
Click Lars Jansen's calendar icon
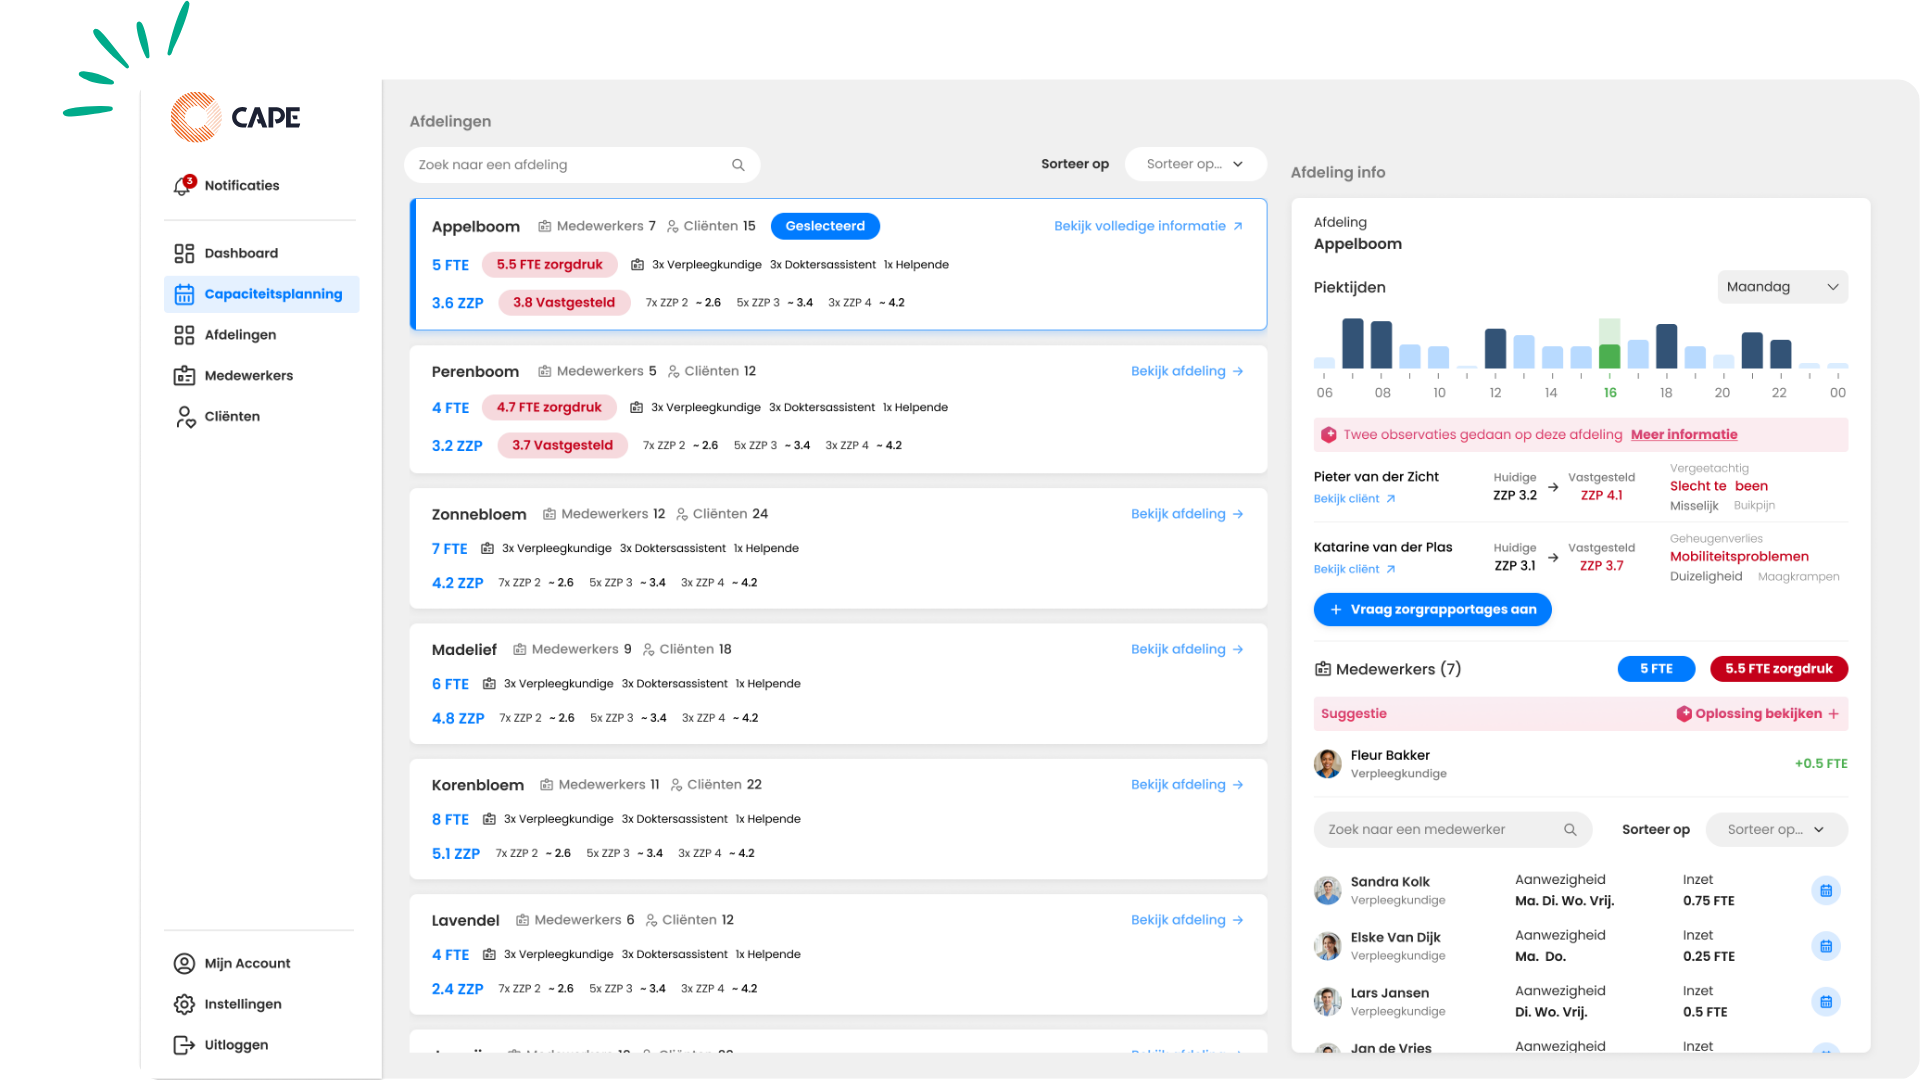tap(1825, 1002)
